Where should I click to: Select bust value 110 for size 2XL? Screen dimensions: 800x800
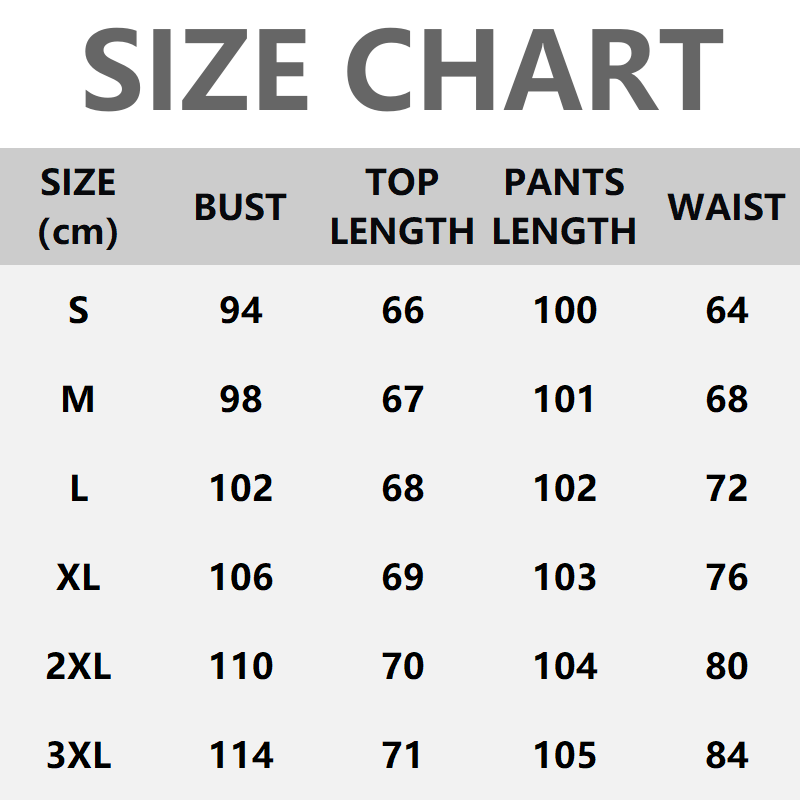[x=241, y=667]
